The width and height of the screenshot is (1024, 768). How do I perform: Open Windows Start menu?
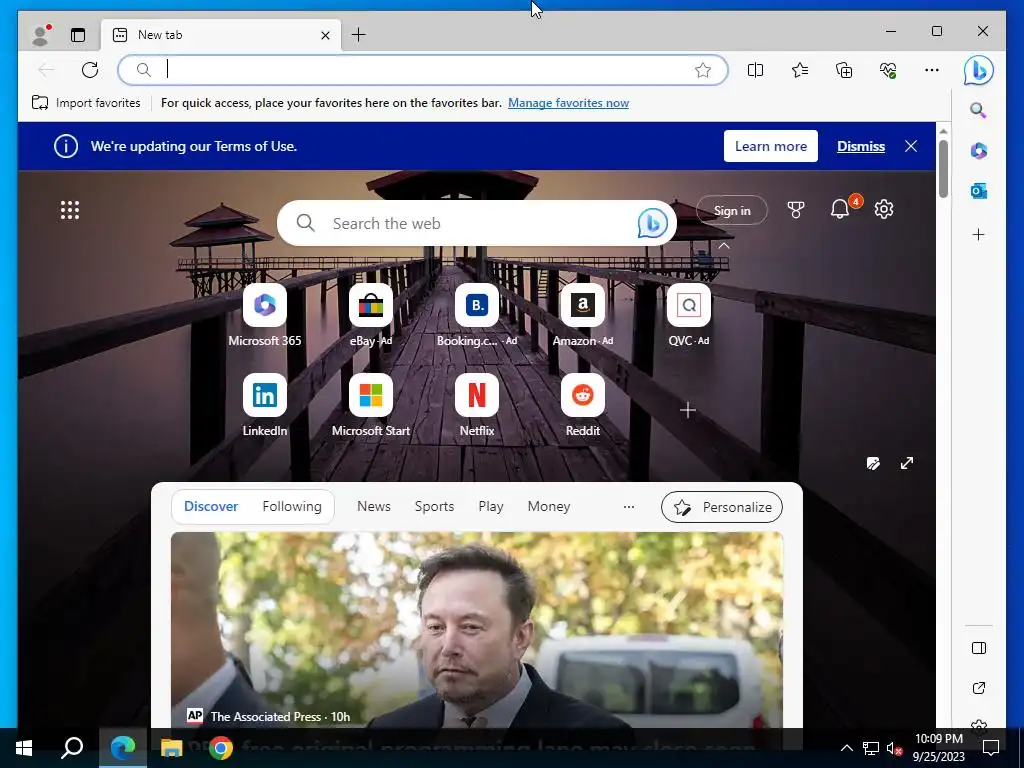click(24, 748)
